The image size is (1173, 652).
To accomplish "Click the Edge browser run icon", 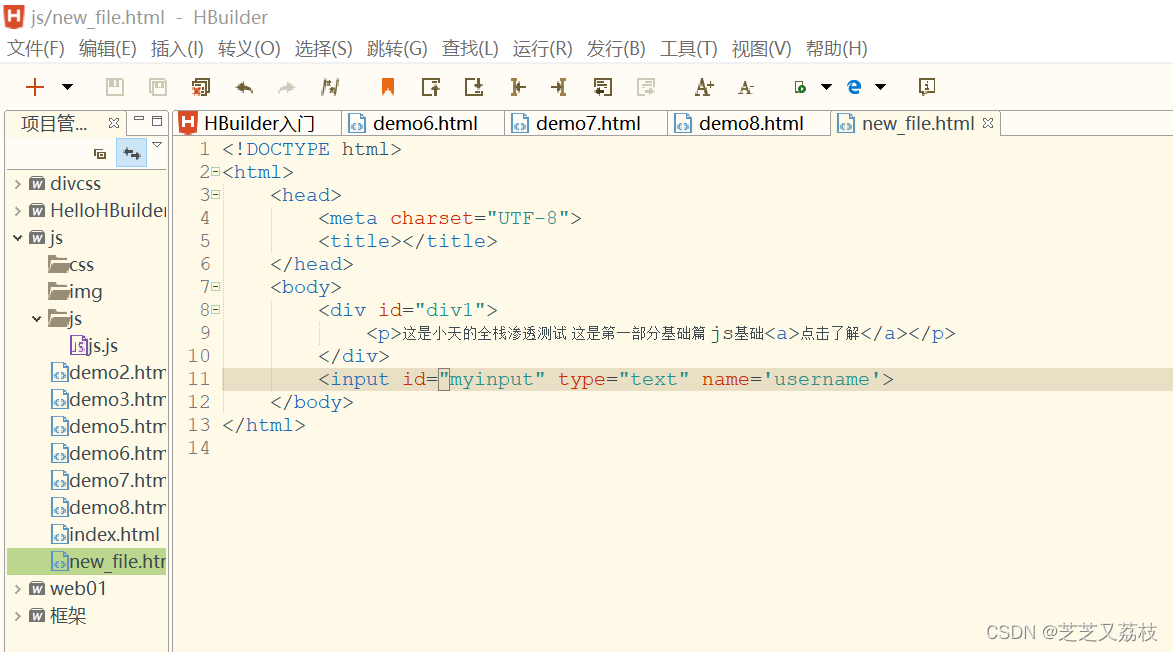I will [x=854, y=87].
